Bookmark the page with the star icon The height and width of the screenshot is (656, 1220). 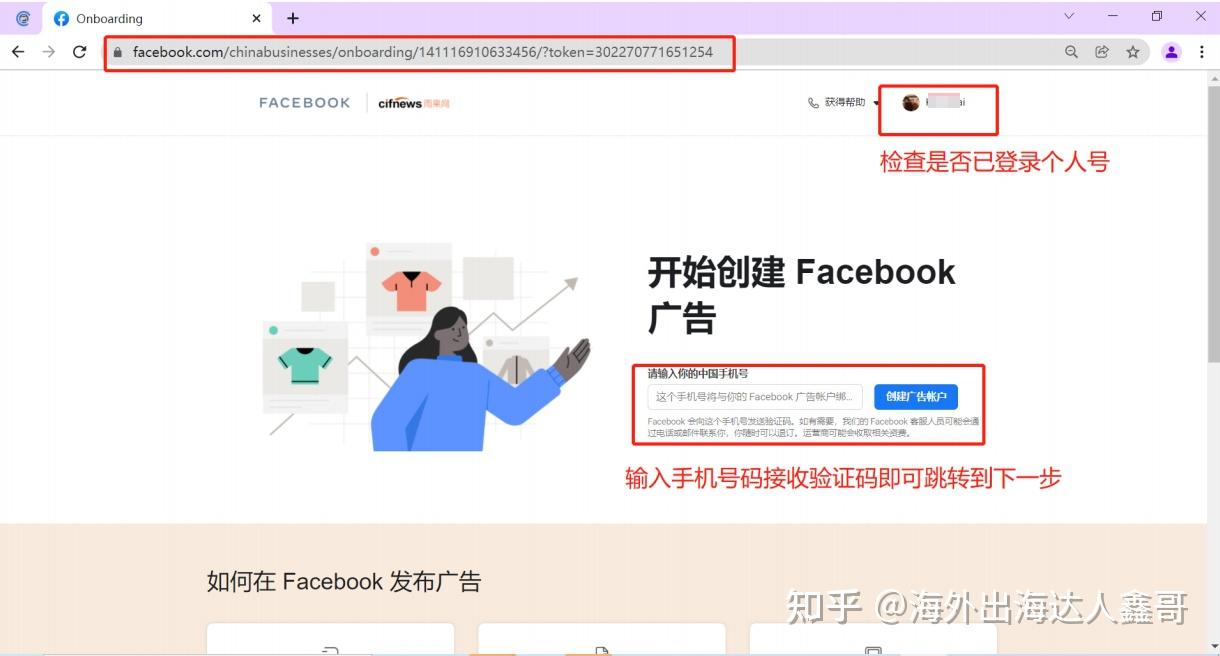point(1135,52)
